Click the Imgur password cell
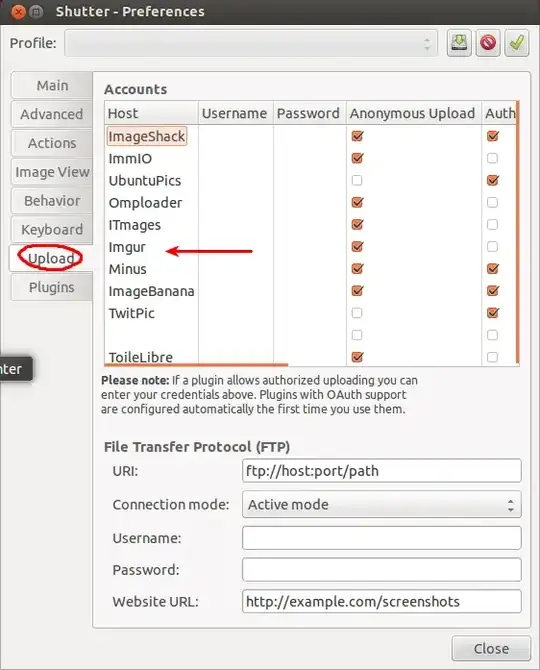The height and width of the screenshot is (670, 540). pyautogui.click(x=309, y=247)
